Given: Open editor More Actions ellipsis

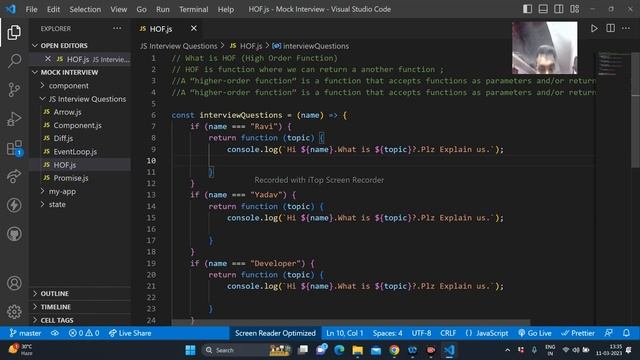Looking at the screenshot, I should coord(626,28).
